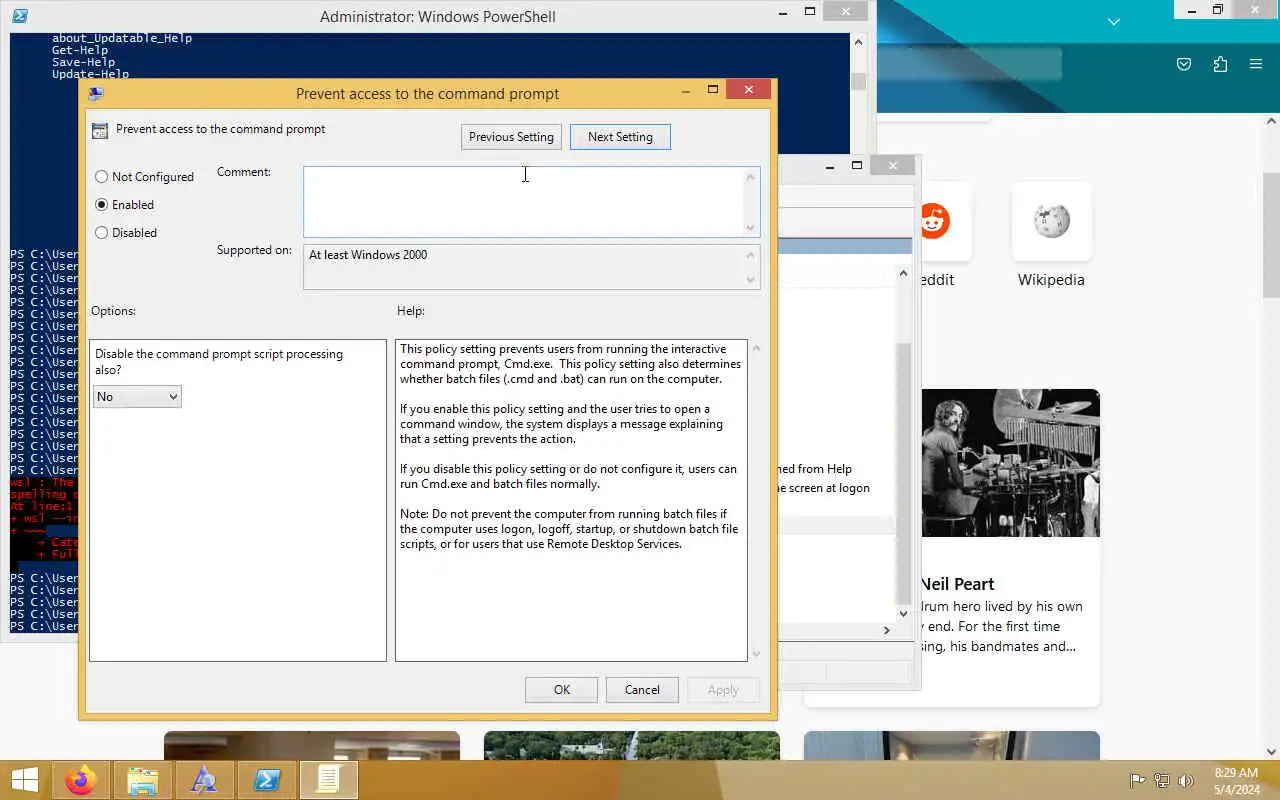This screenshot has height=800, width=1280.
Task: Open the script processing dropdown showing No
Action: 137,397
